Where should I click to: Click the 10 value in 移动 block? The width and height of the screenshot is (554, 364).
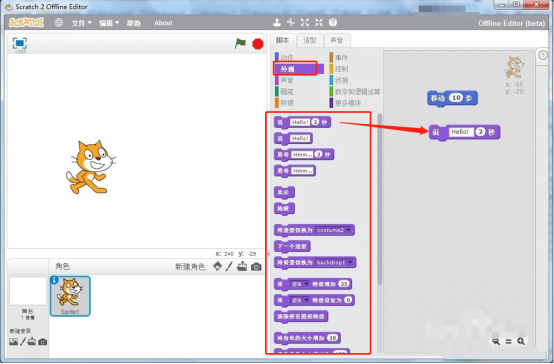456,98
